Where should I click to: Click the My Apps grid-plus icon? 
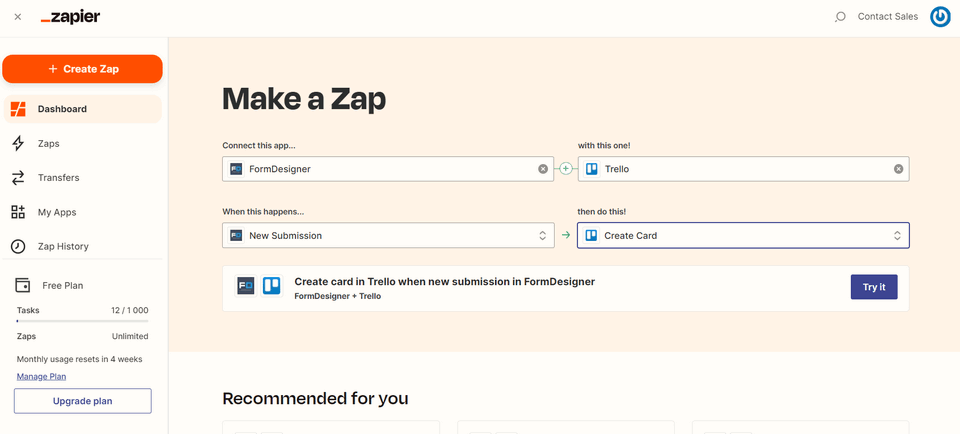pyautogui.click(x=18, y=212)
